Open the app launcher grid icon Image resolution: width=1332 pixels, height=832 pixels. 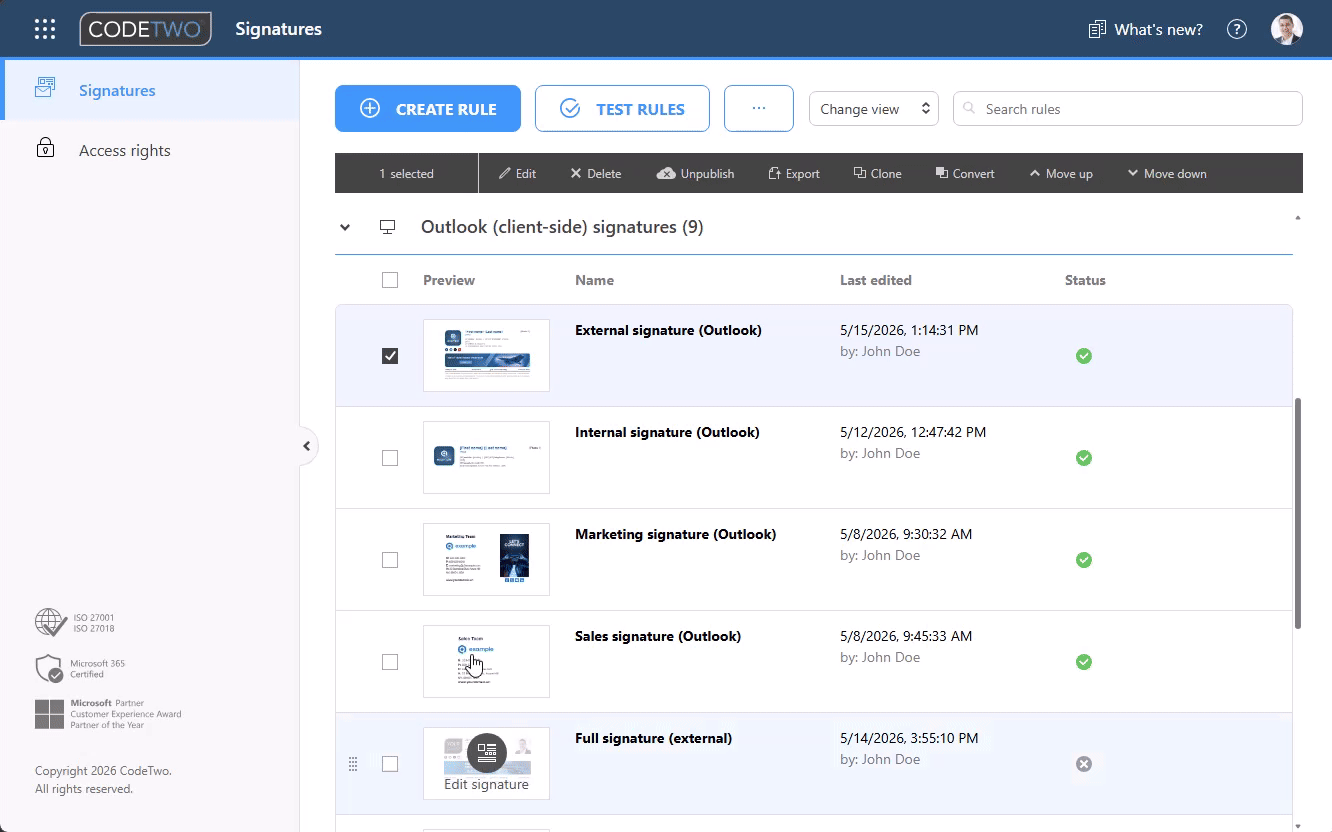click(x=45, y=29)
